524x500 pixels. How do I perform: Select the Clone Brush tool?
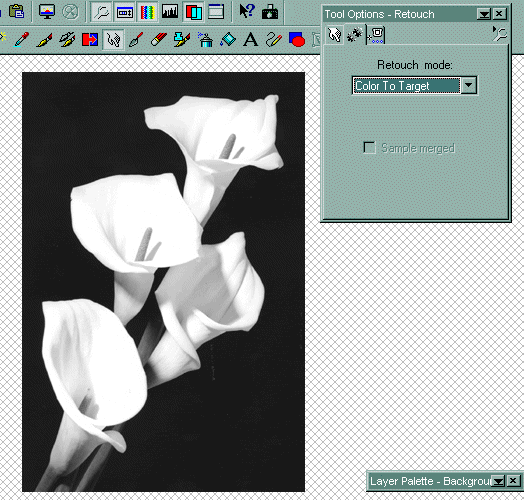[67, 39]
